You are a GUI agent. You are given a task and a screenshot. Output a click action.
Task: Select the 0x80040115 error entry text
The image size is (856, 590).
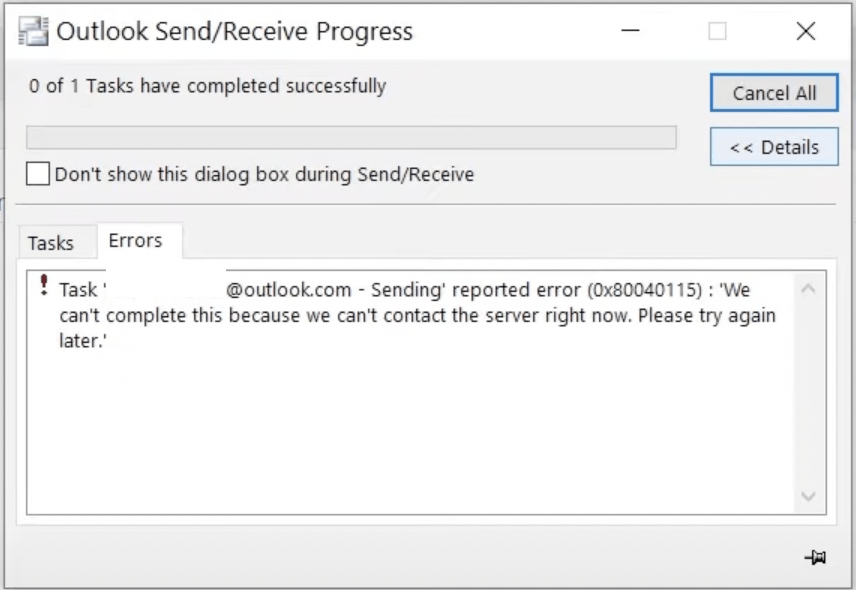pos(418,315)
